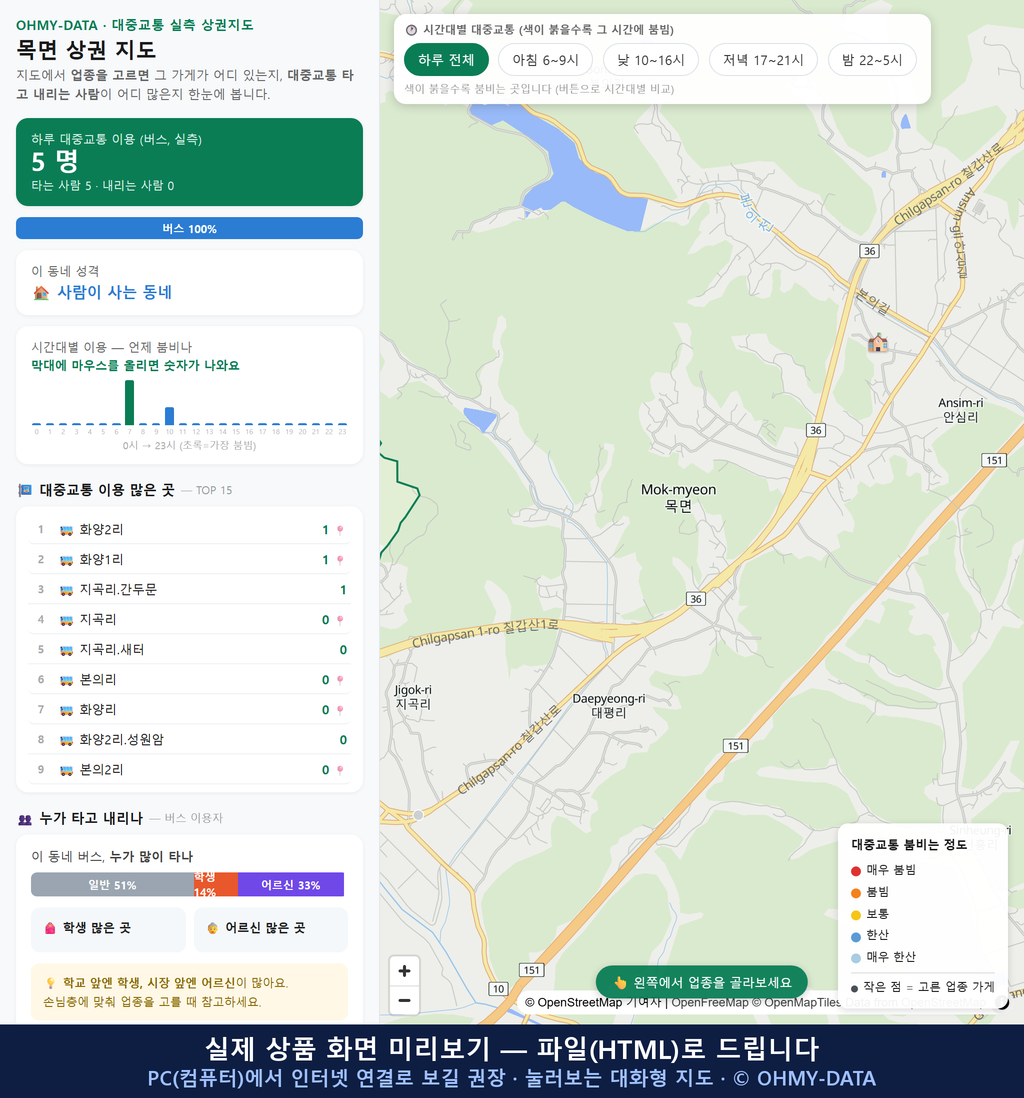Click the Daepyeong-ri 대평리 map label

click(609, 706)
